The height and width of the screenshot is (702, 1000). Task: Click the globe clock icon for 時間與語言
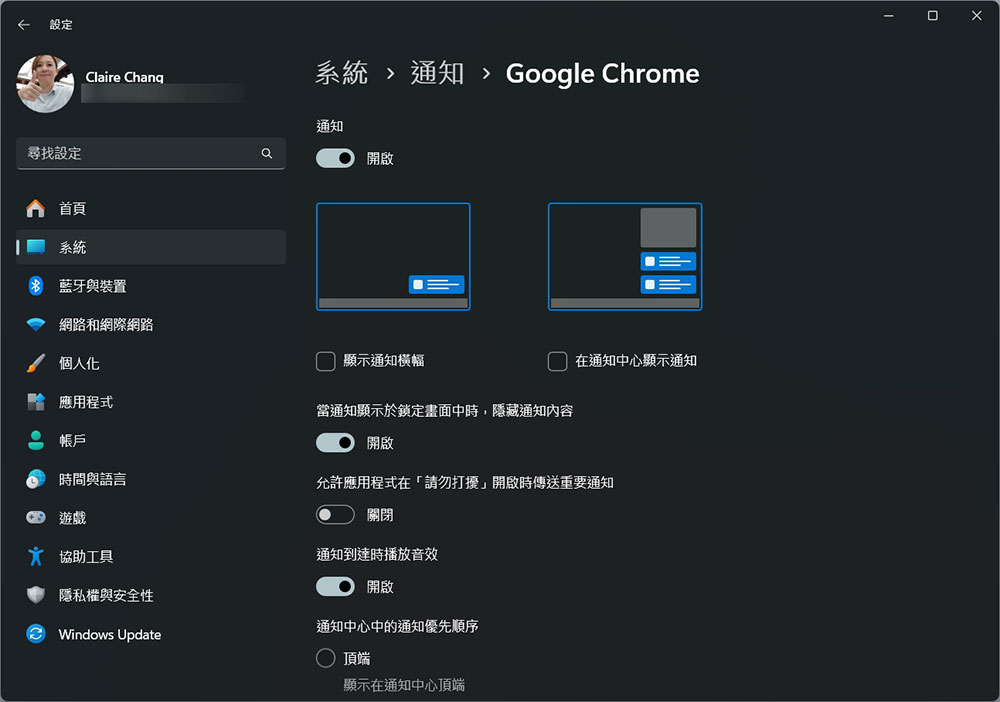[x=36, y=479]
